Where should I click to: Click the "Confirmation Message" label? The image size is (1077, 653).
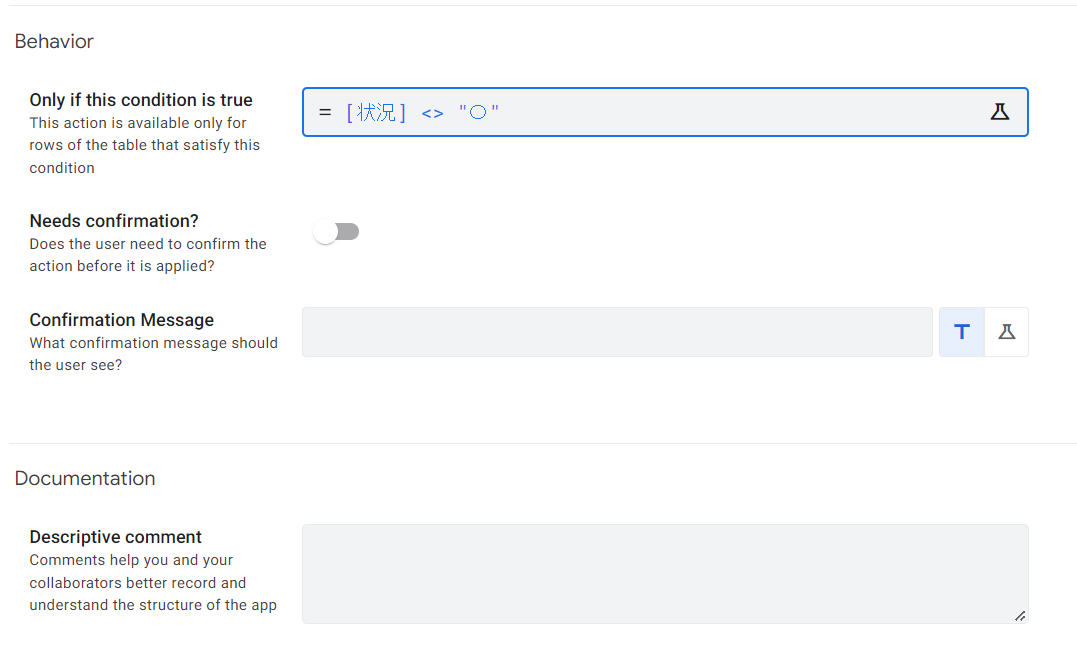pos(122,320)
